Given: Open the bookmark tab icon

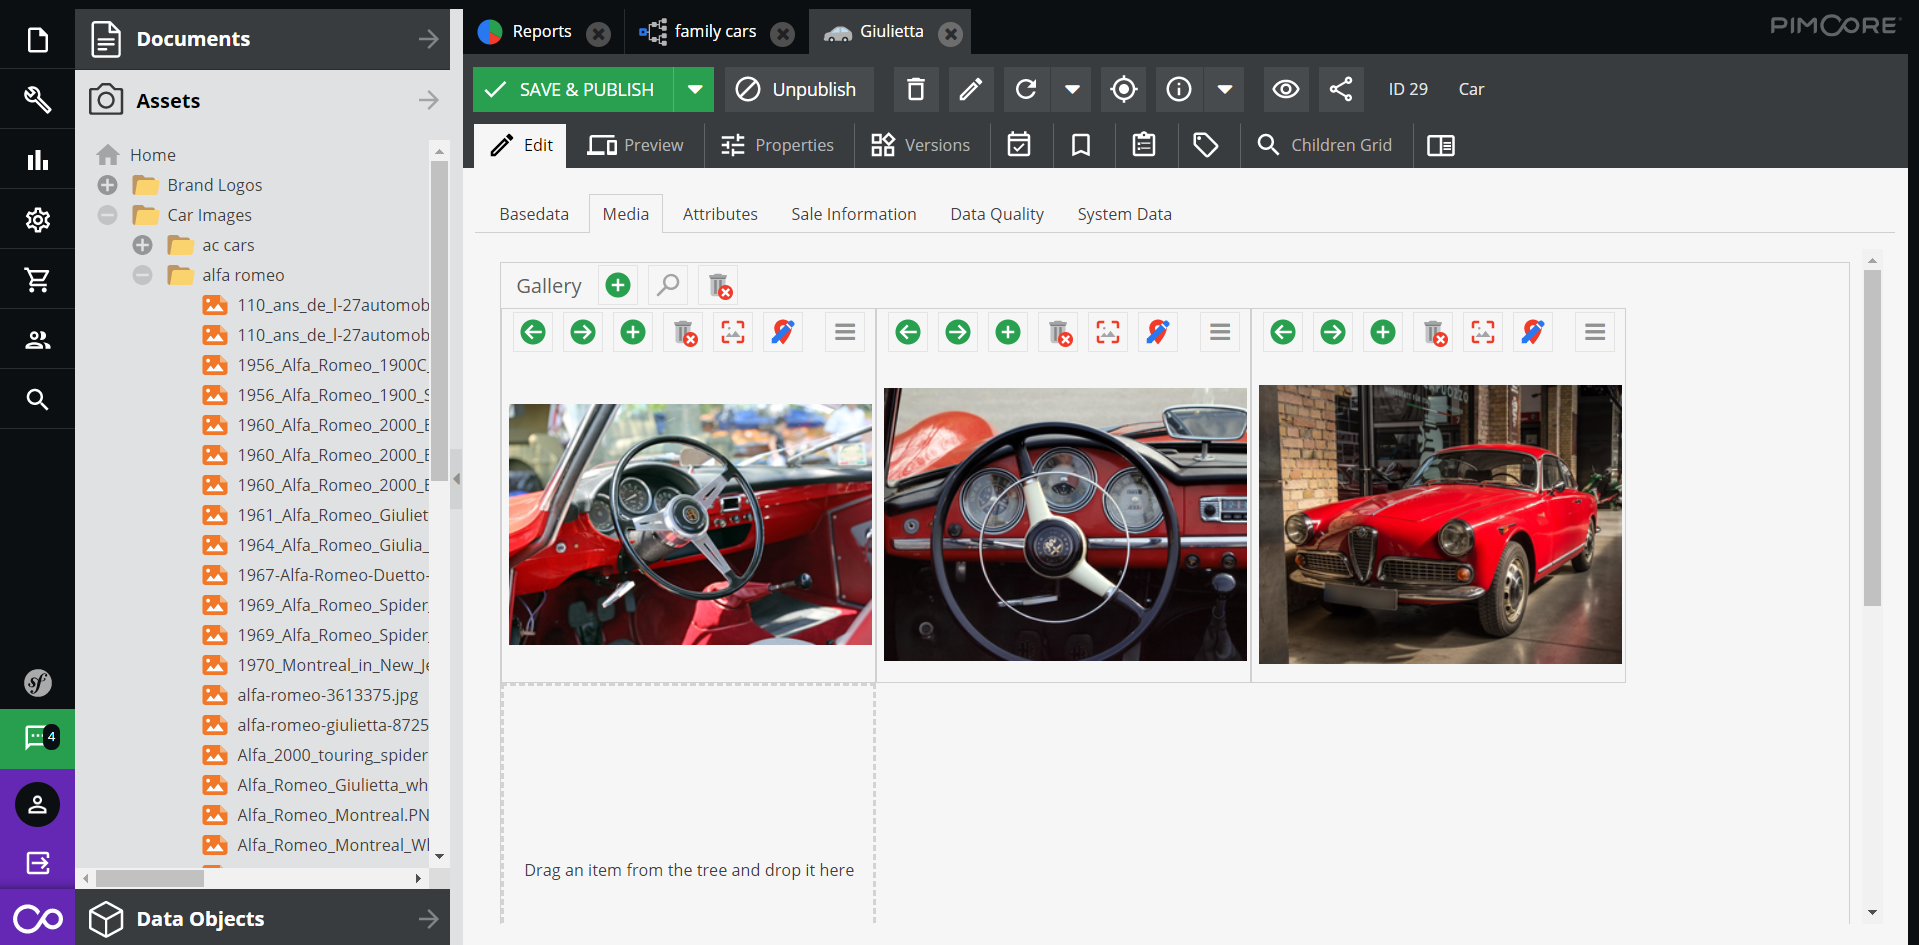Looking at the screenshot, I should 1081,145.
